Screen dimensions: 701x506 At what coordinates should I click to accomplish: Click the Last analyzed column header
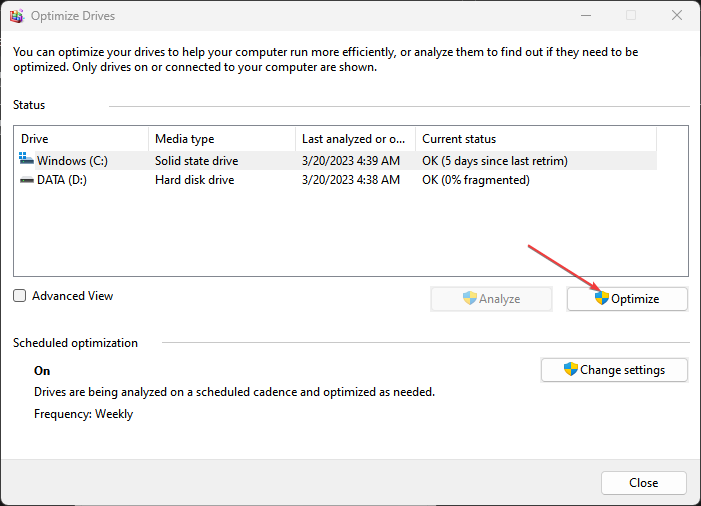click(355, 139)
